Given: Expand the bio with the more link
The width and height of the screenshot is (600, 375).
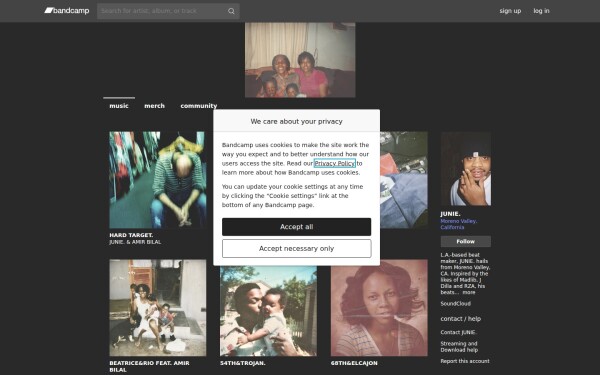Looking at the screenshot, I should pyautogui.click(x=469, y=292).
